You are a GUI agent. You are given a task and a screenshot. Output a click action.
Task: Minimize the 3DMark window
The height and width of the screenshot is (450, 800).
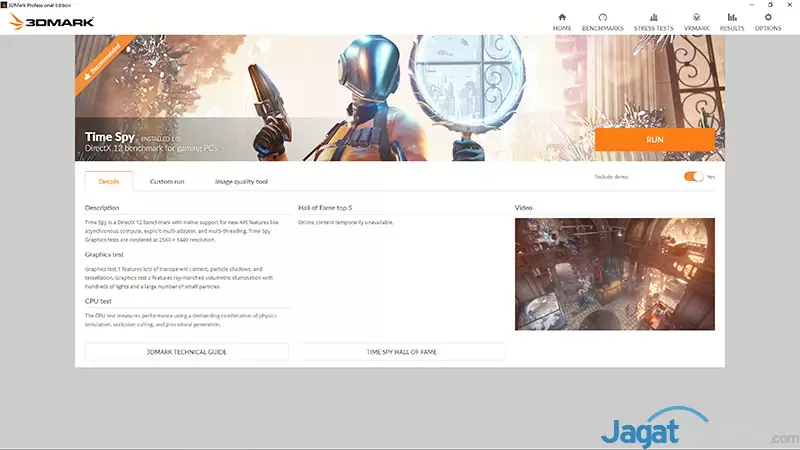point(752,5)
